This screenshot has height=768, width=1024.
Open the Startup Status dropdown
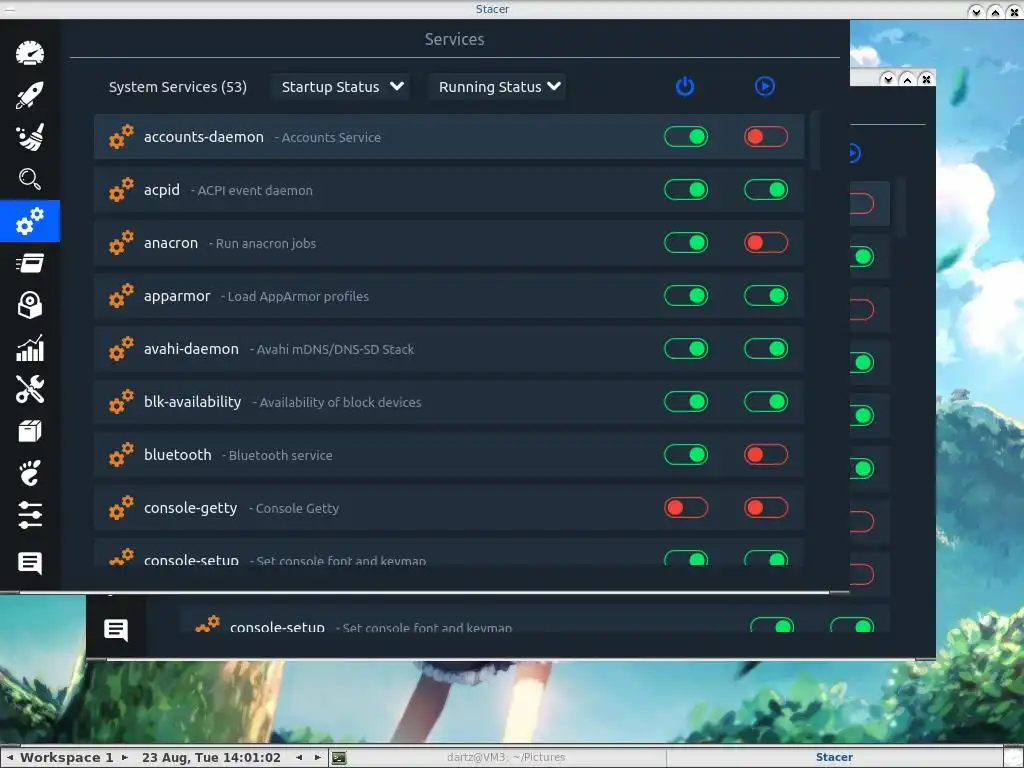(342, 87)
